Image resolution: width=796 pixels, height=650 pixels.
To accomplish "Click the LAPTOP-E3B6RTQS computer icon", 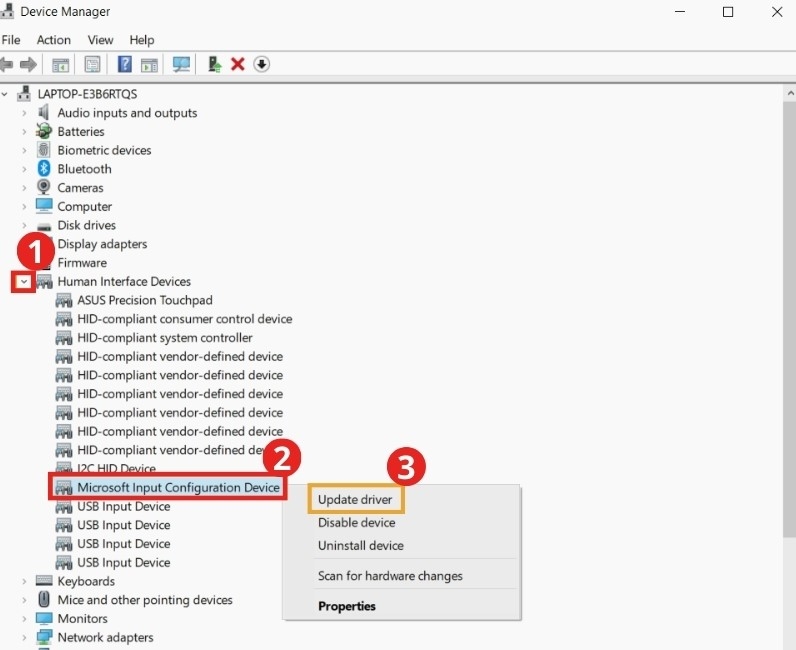I will [x=24, y=93].
